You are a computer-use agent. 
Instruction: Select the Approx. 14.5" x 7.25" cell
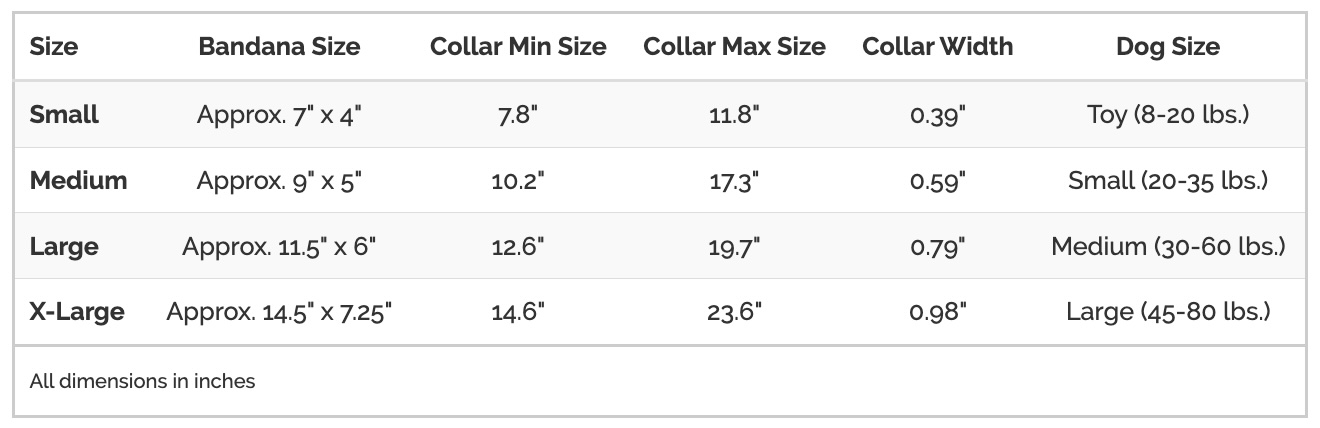pos(279,311)
